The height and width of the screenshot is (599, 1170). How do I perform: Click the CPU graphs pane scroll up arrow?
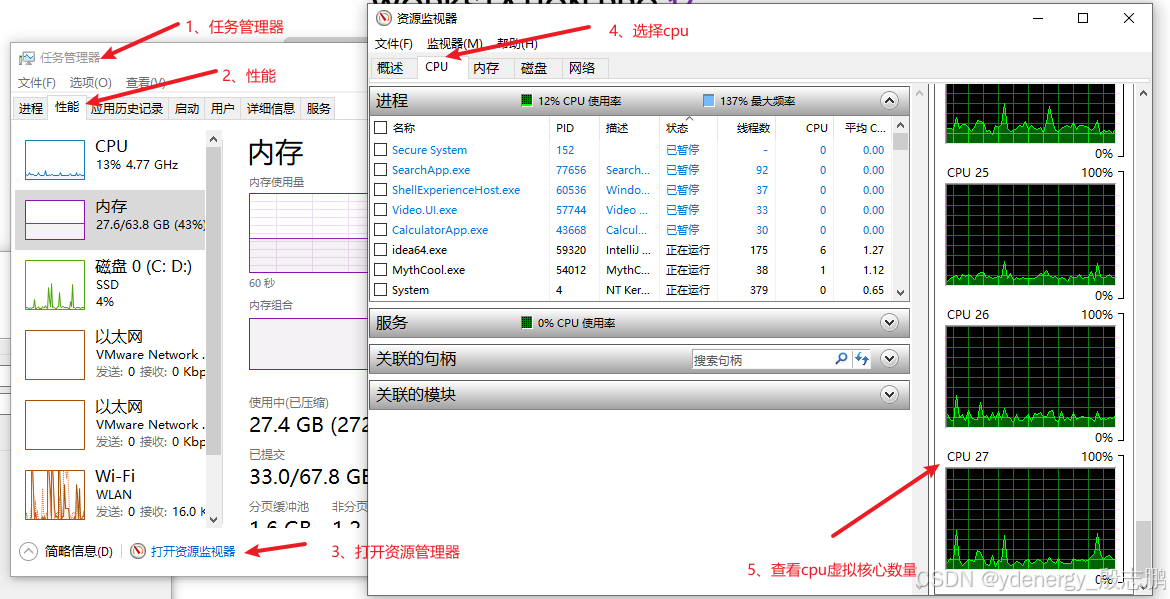(1142, 93)
